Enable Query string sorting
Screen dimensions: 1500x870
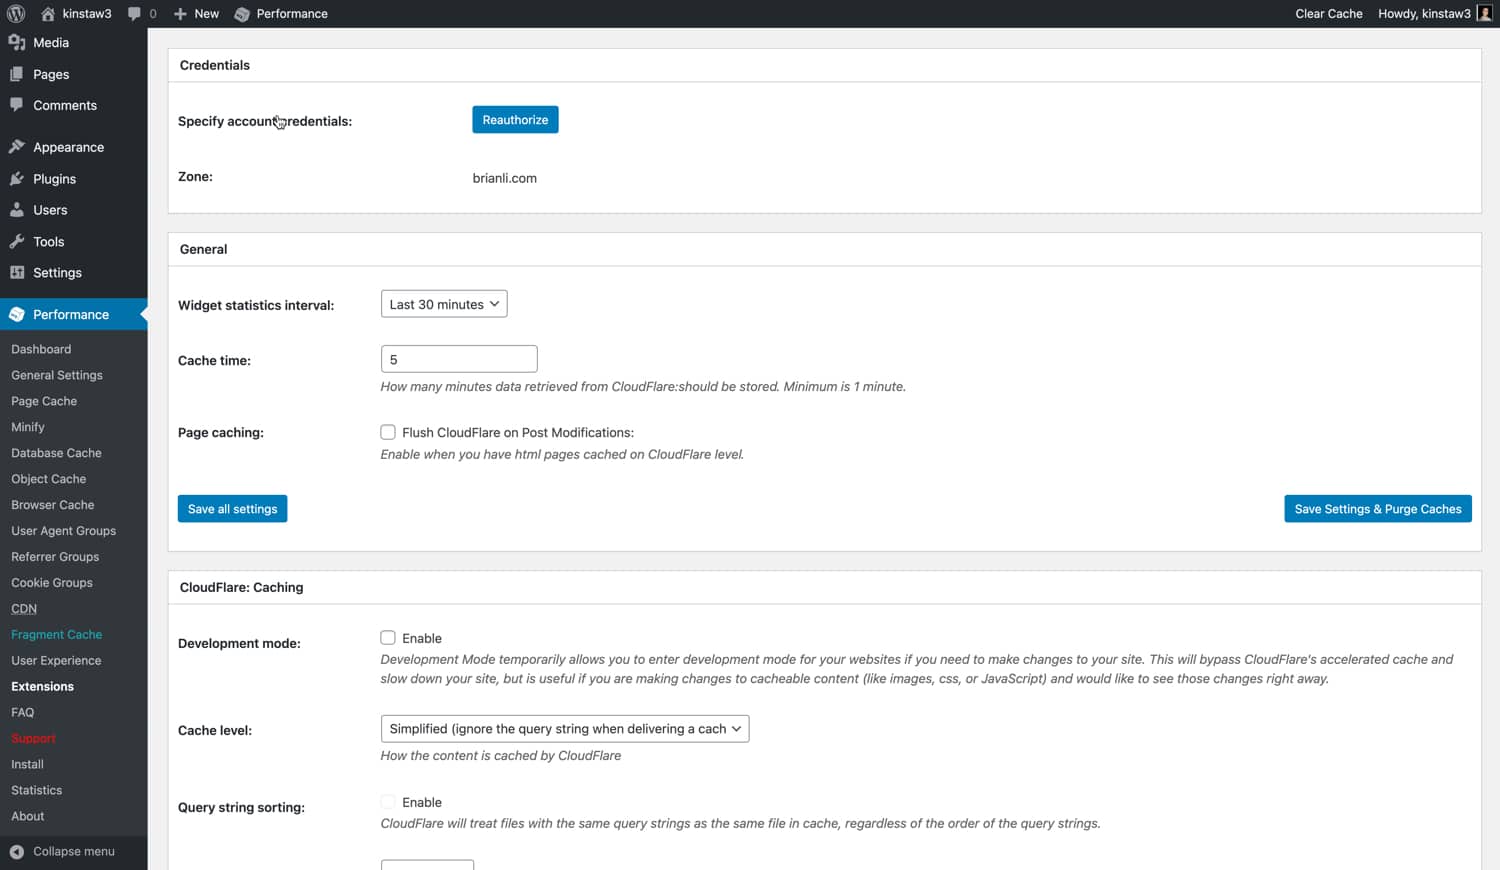pyautogui.click(x=388, y=801)
